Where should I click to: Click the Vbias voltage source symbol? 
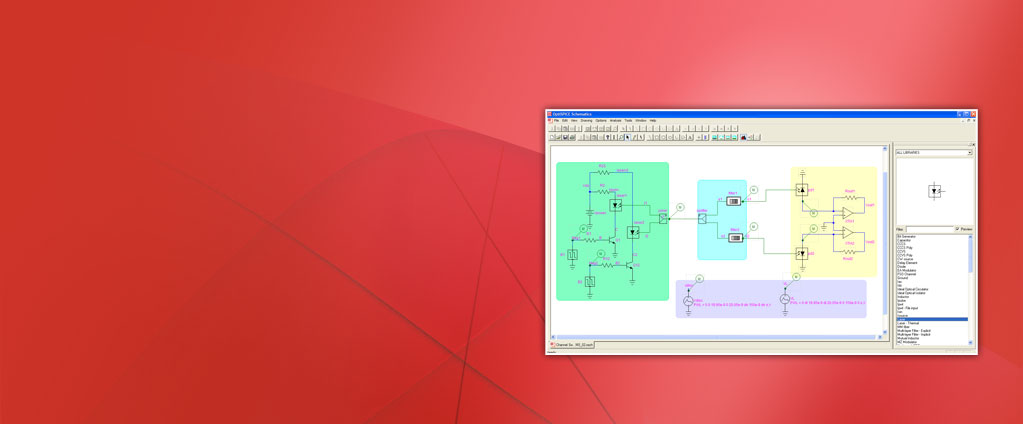coord(688,300)
